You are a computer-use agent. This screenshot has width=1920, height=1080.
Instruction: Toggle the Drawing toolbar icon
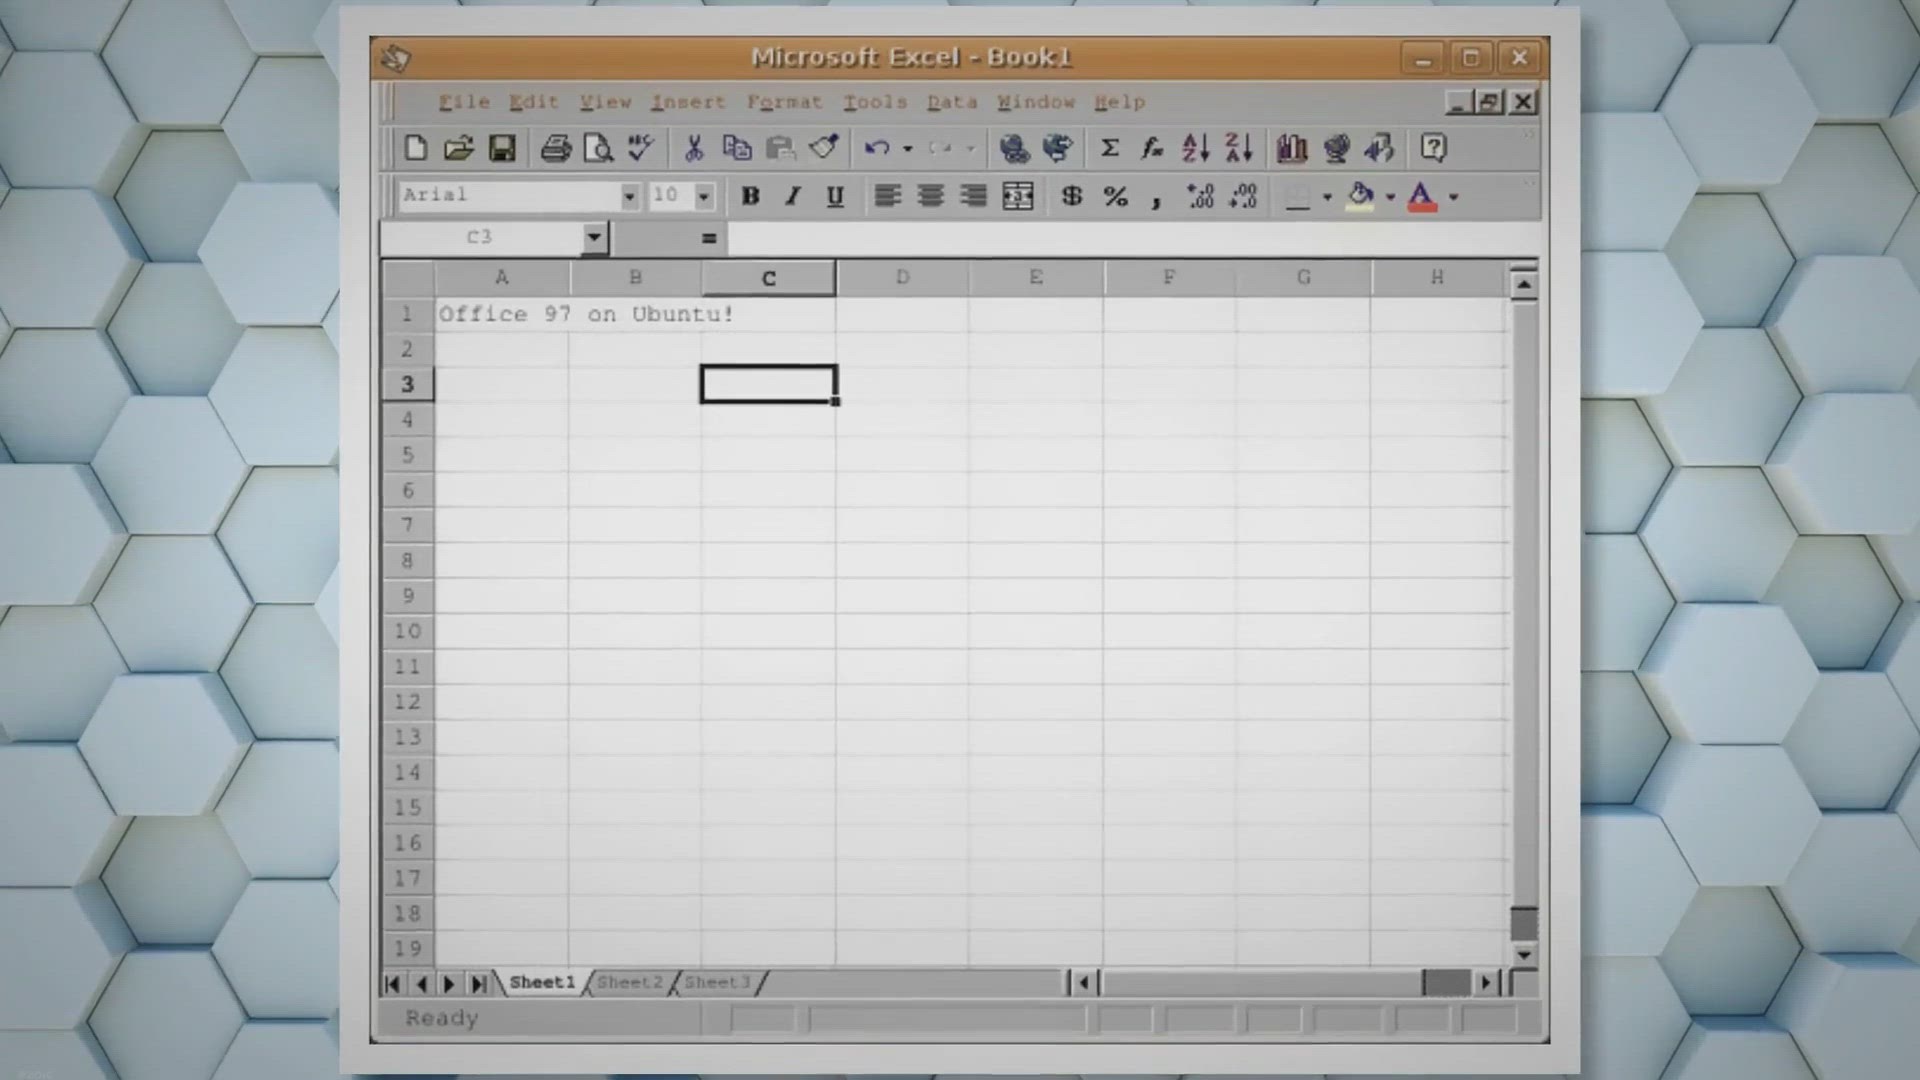(1379, 148)
